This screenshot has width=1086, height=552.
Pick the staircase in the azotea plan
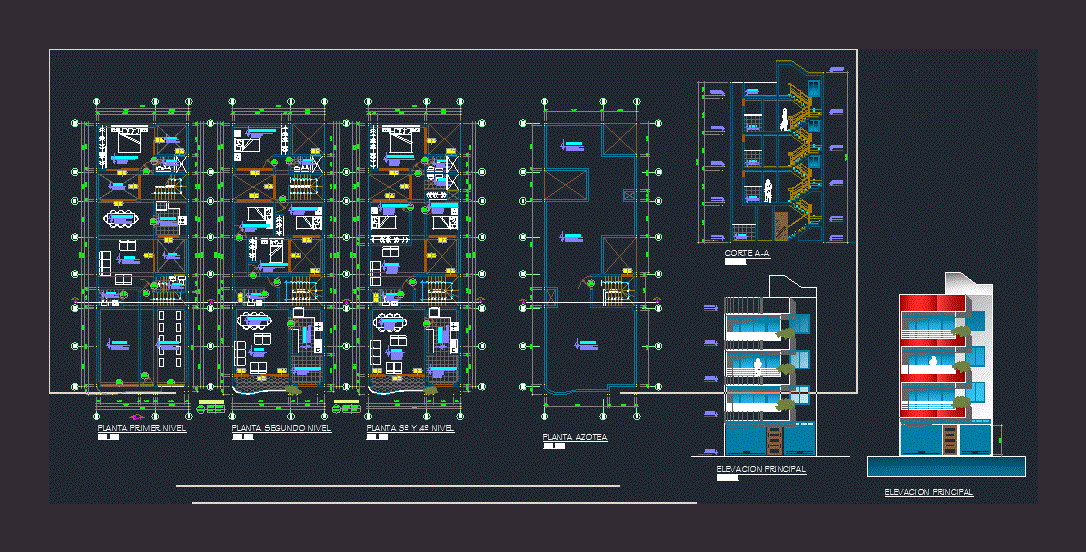[x=614, y=290]
